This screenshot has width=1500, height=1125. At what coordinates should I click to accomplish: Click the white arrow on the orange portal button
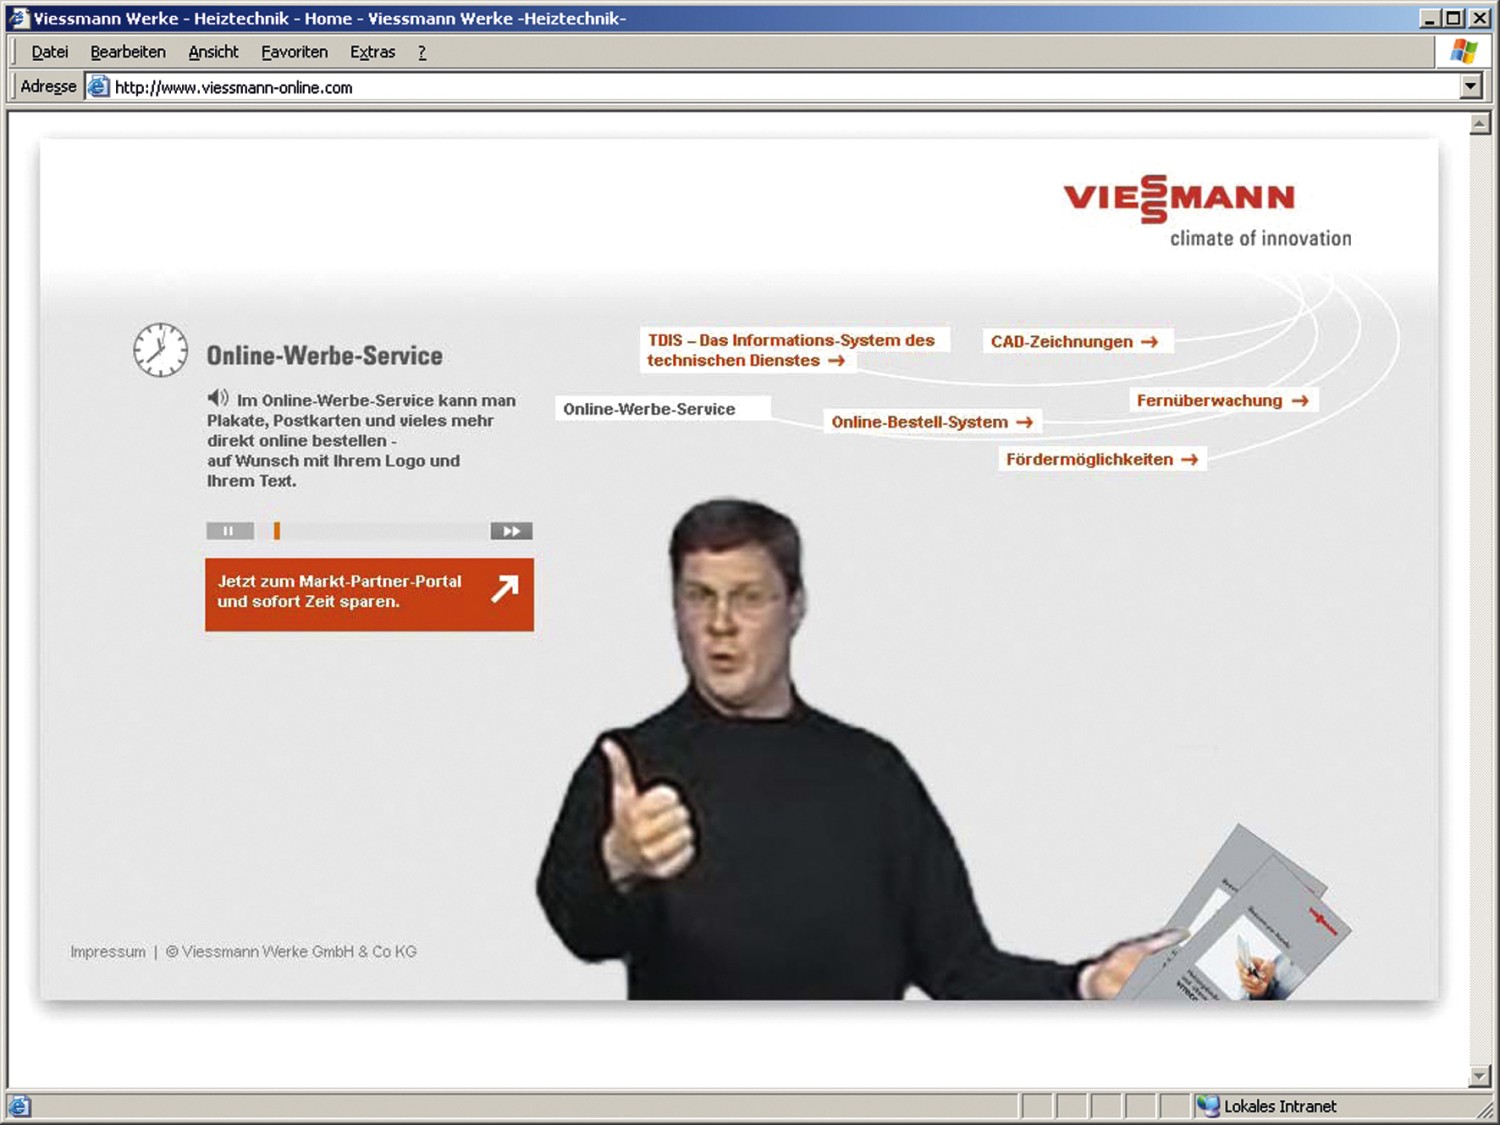[505, 588]
